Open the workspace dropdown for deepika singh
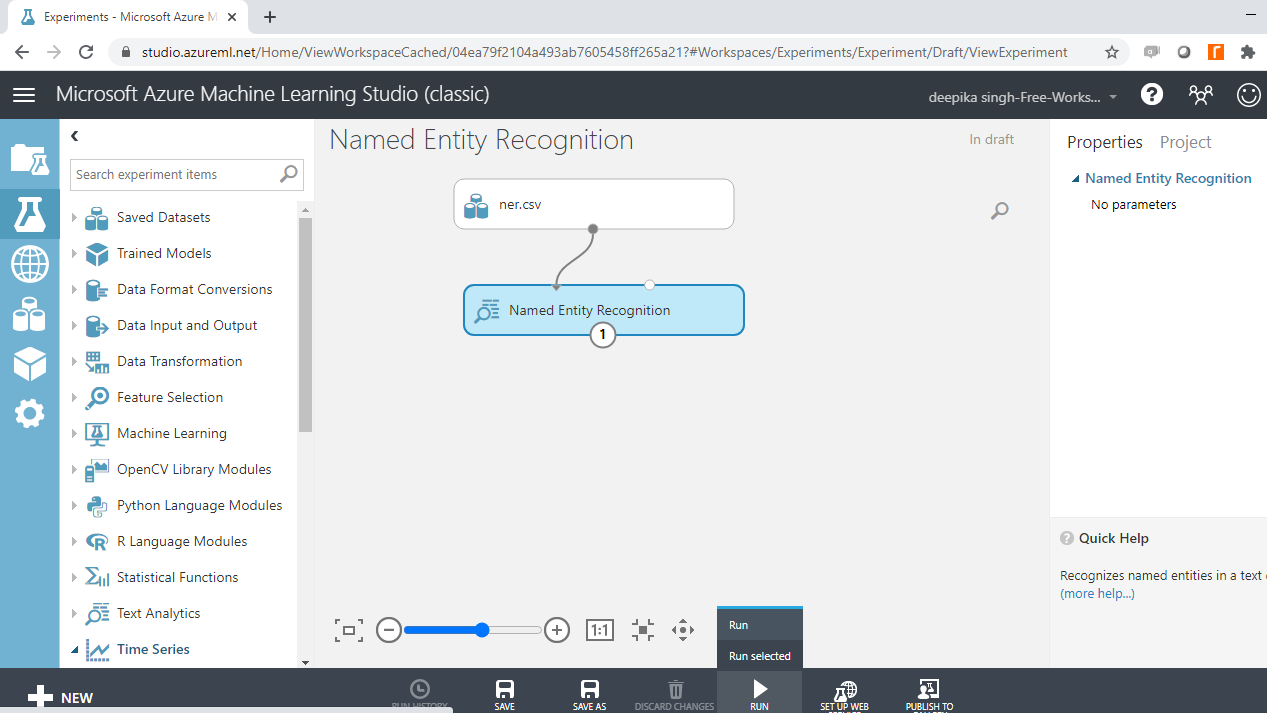 coord(1024,97)
